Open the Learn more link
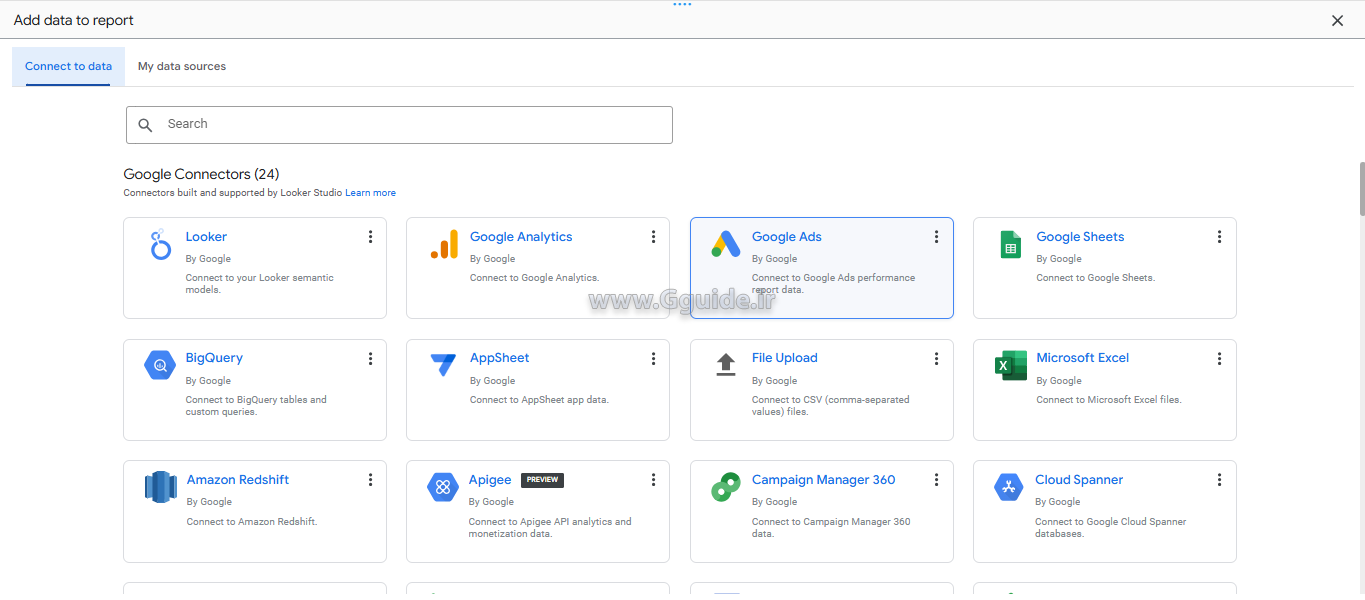This screenshot has height=600, width=1365. click(x=370, y=193)
